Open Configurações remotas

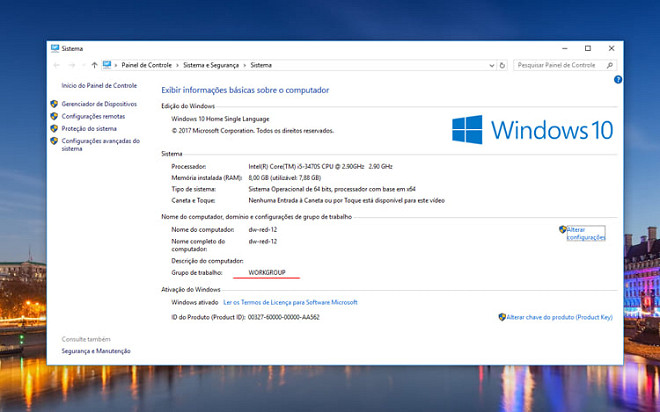[x=94, y=116]
